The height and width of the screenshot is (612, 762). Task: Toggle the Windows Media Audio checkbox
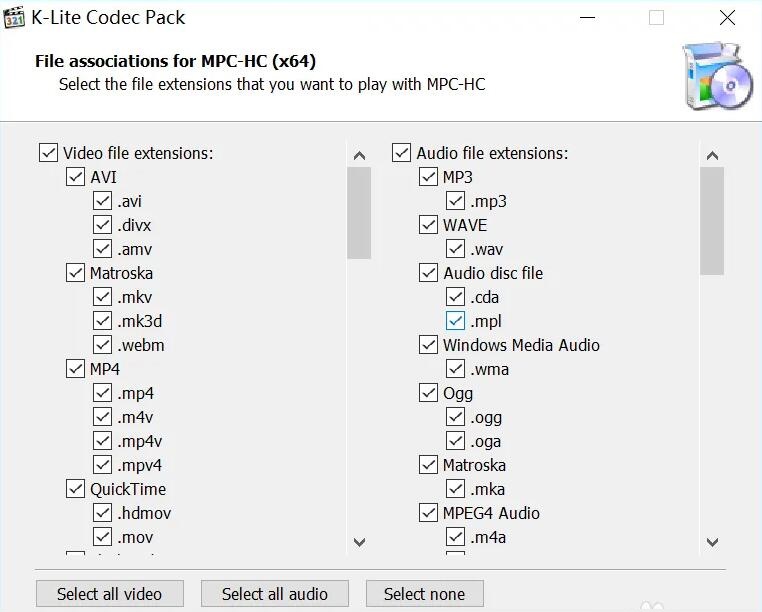(x=428, y=345)
